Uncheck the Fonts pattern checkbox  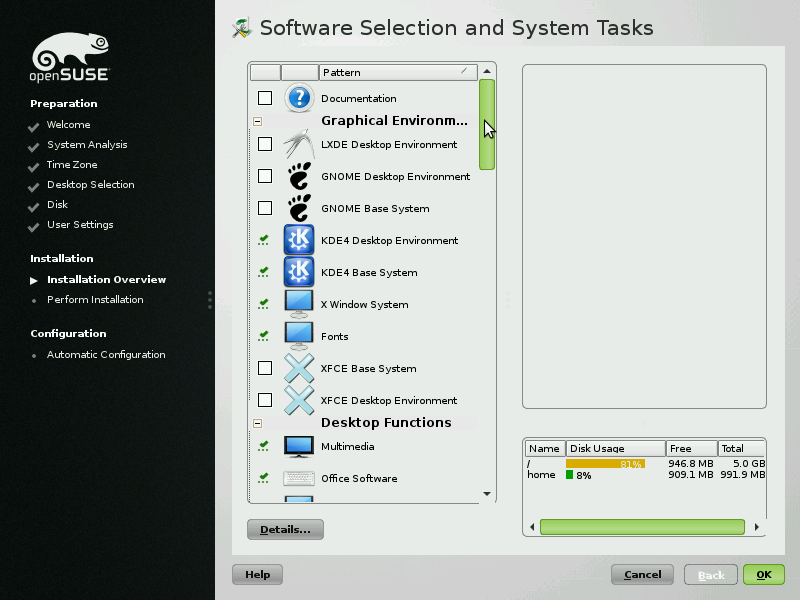pos(264,336)
